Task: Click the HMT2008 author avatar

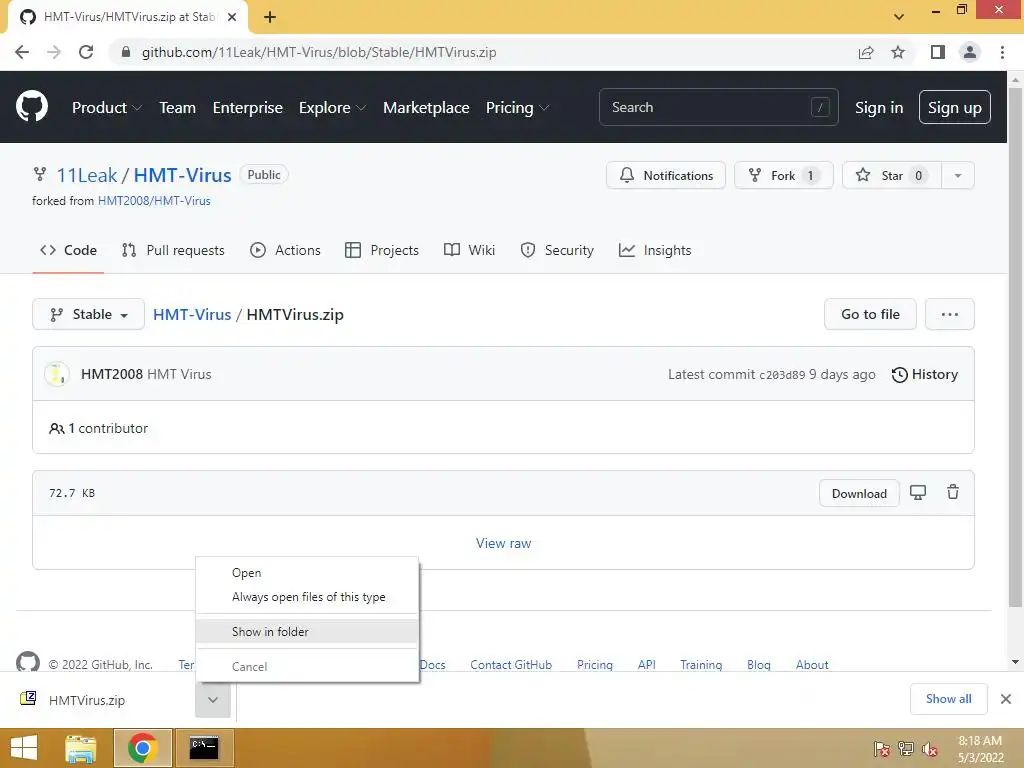Action: (x=57, y=374)
